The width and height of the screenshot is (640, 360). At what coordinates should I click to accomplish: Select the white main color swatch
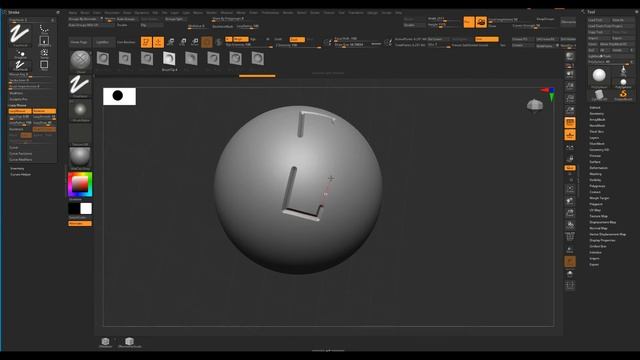pyautogui.click(x=86, y=209)
